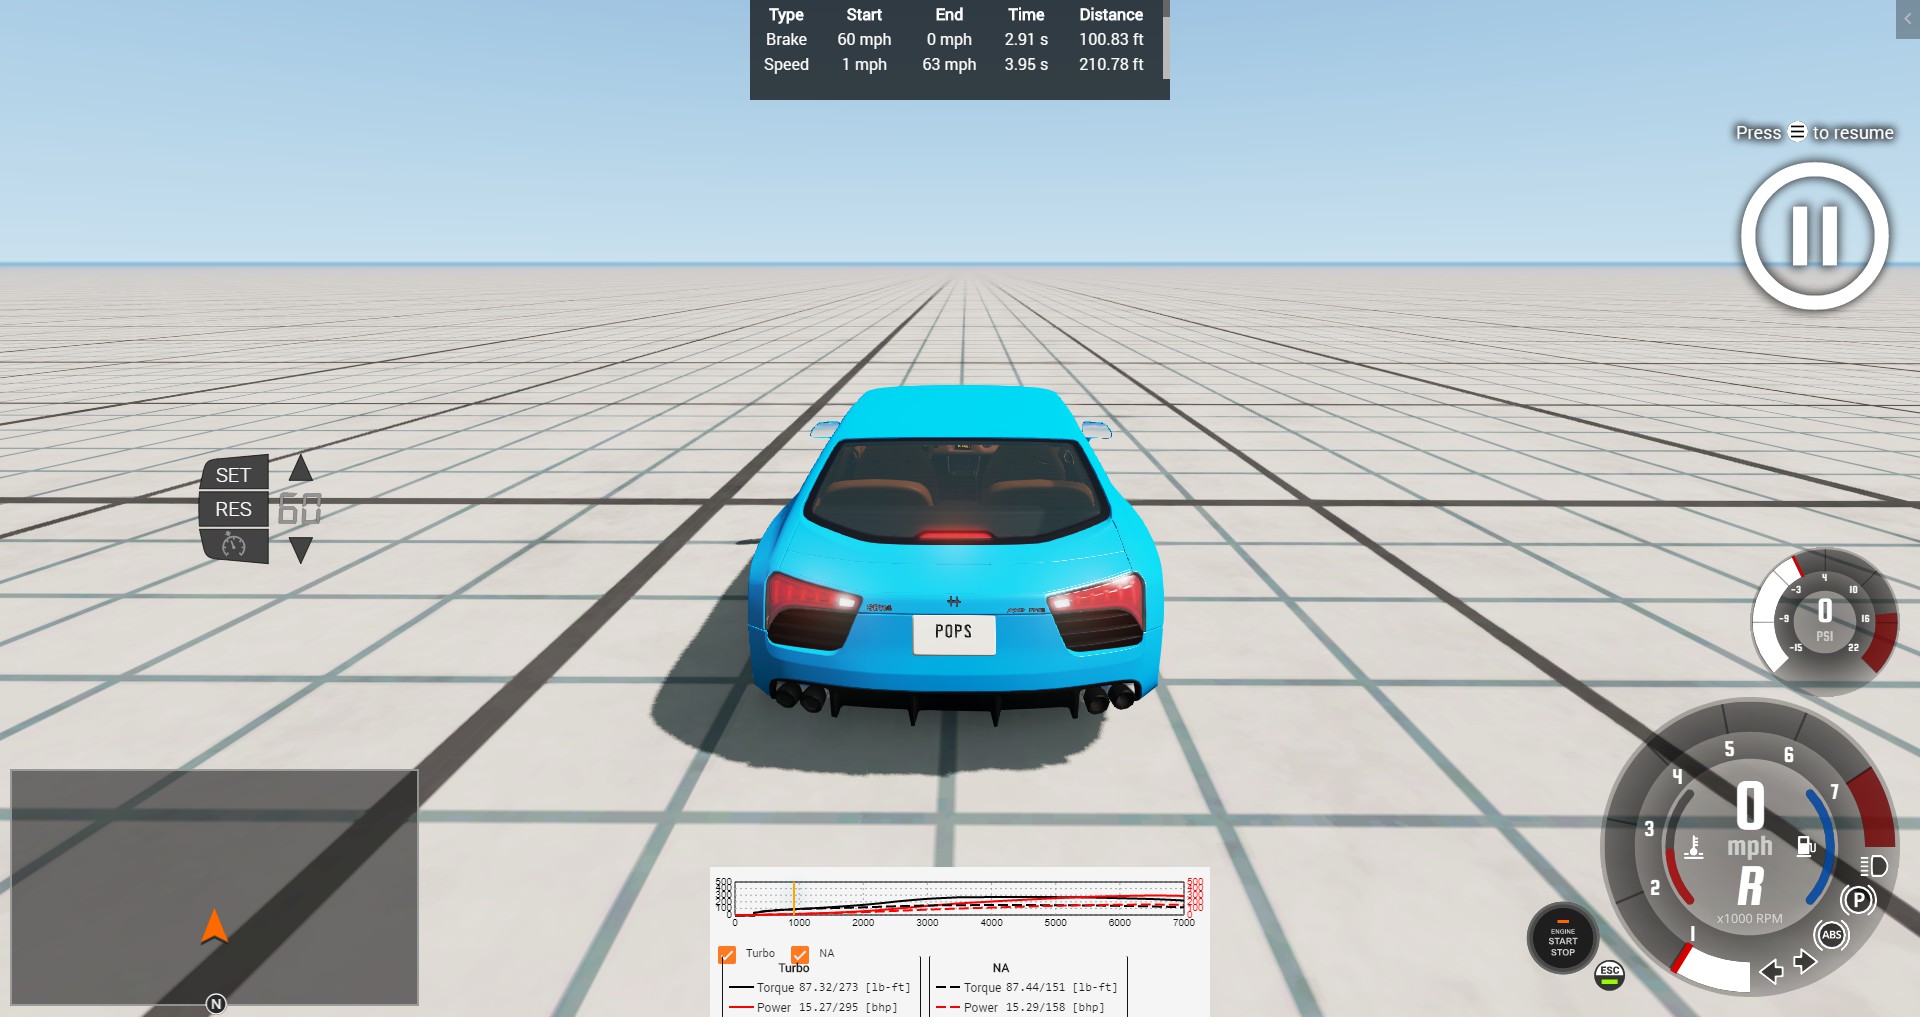Viewport: 1920px width, 1017px height.
Task: Click the menu icon next to Press
Action: point(1797,132)
